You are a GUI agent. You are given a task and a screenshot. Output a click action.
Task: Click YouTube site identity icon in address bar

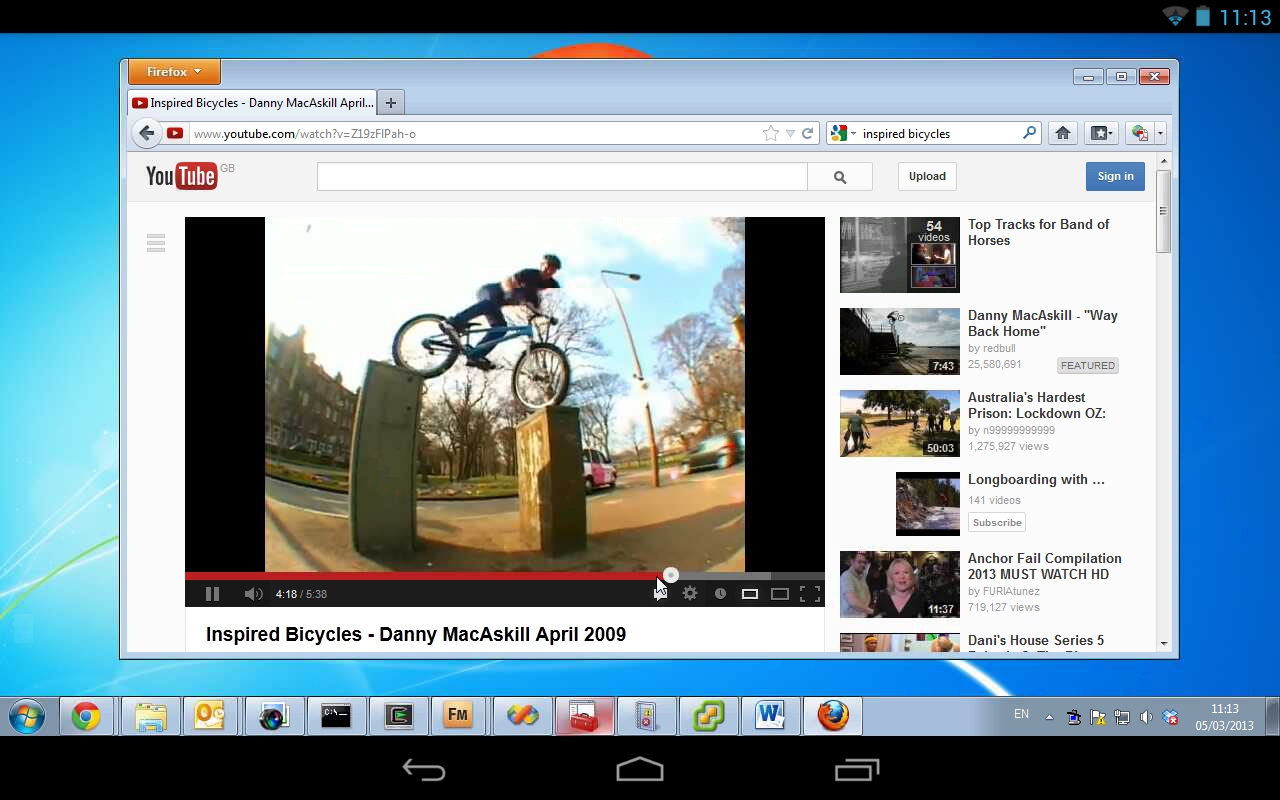click(175, 133)
